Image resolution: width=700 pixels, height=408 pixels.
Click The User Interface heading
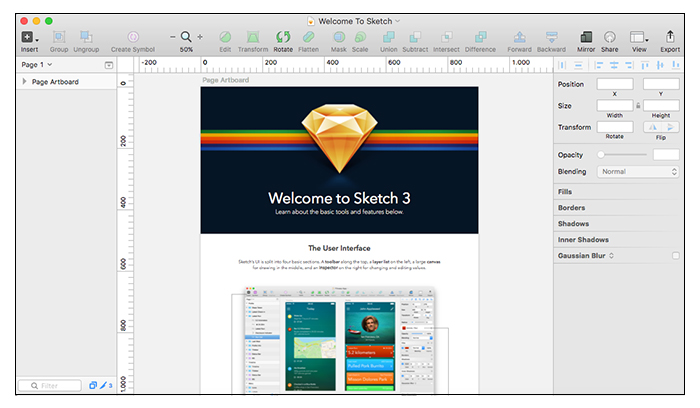tap(339, 248)
